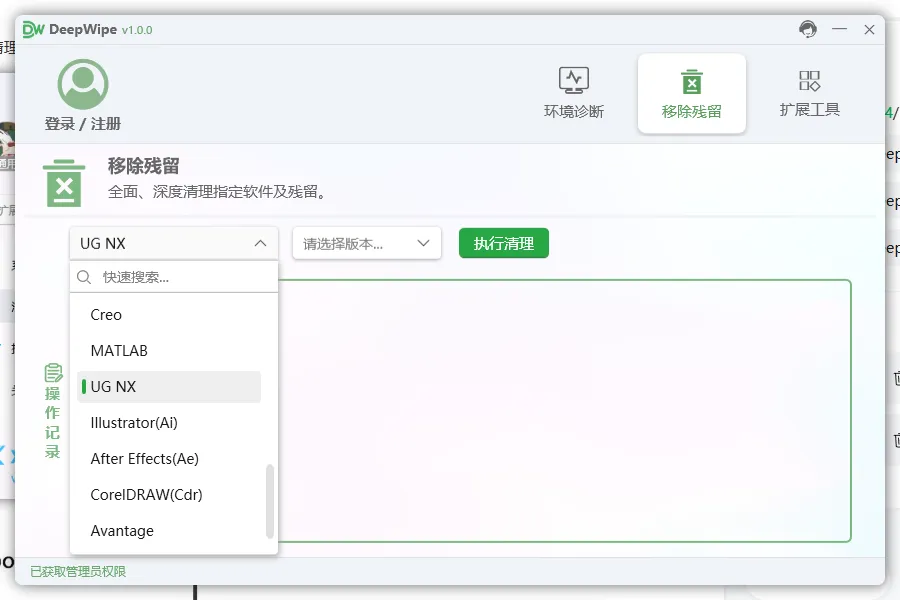Select UG NX list option

point(169,387)
